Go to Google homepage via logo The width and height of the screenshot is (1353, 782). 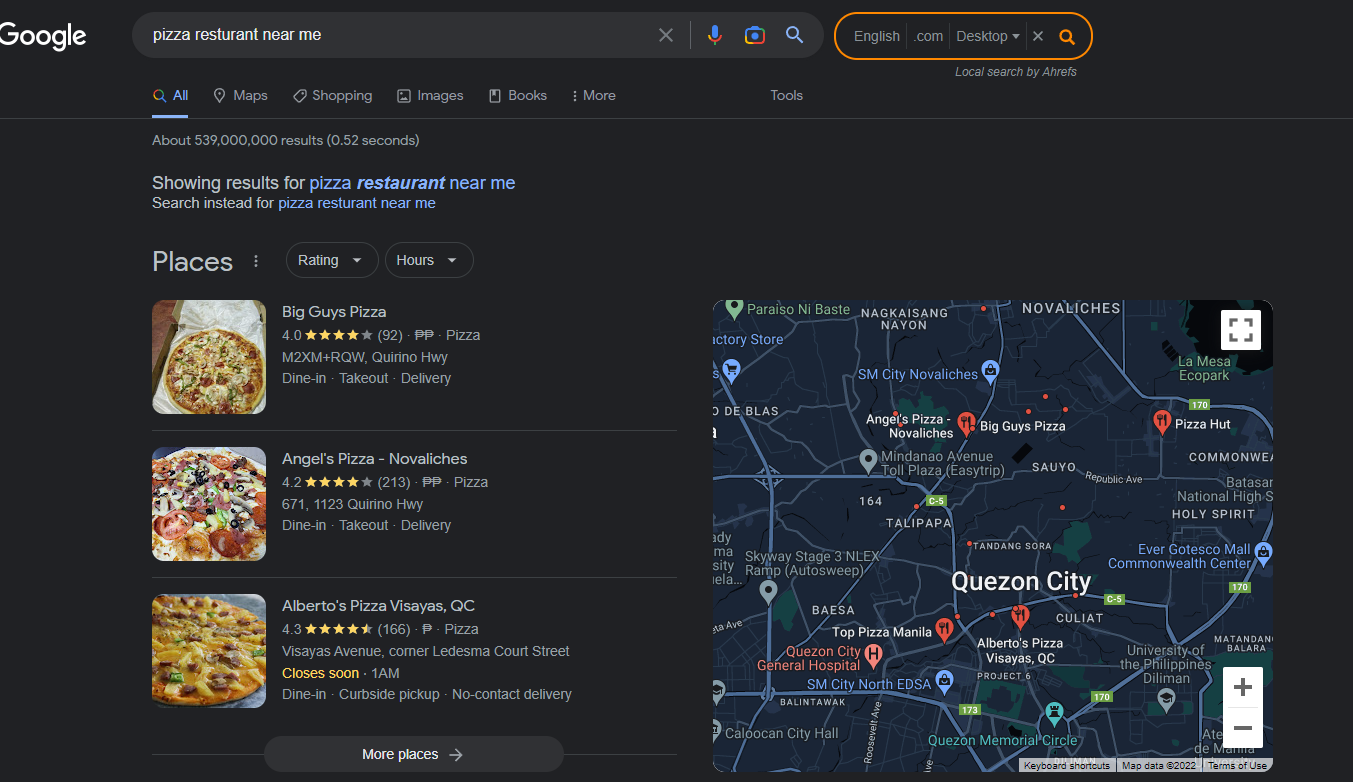43,36
